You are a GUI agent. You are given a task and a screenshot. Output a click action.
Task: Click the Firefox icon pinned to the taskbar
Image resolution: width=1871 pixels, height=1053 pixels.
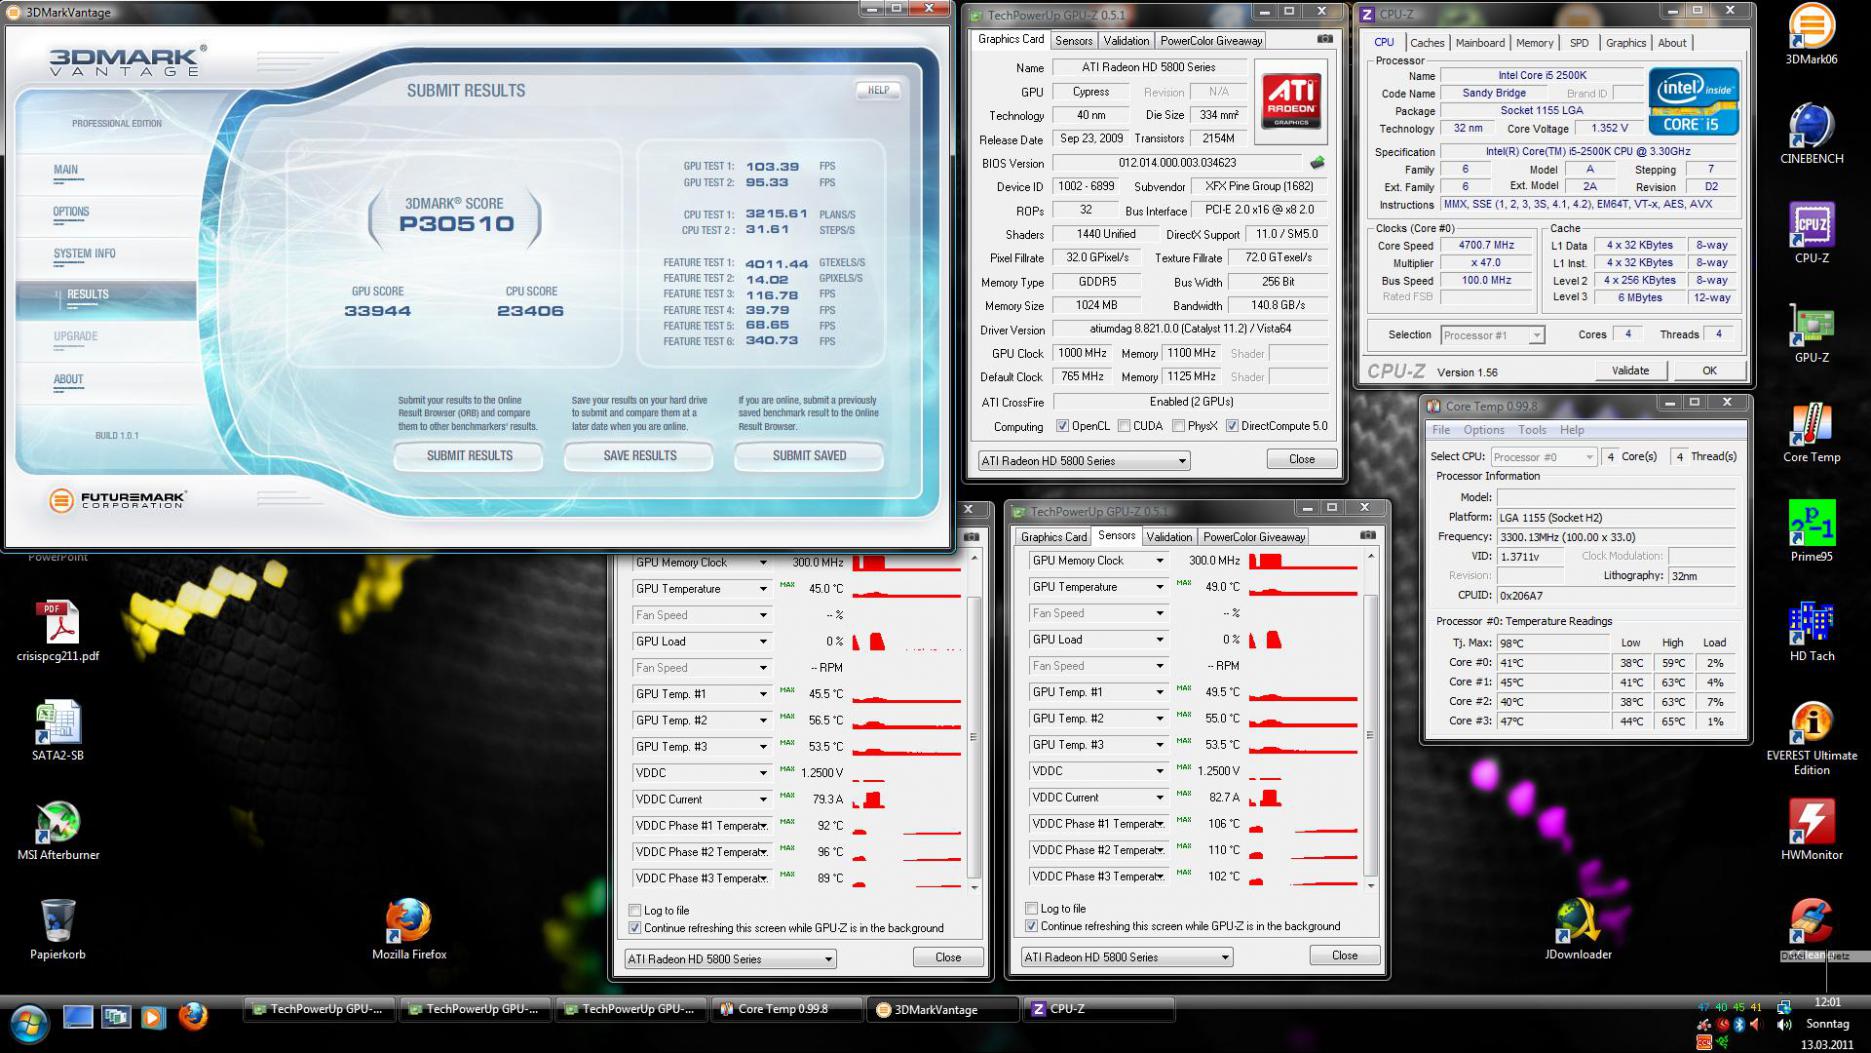[193, 1016]
